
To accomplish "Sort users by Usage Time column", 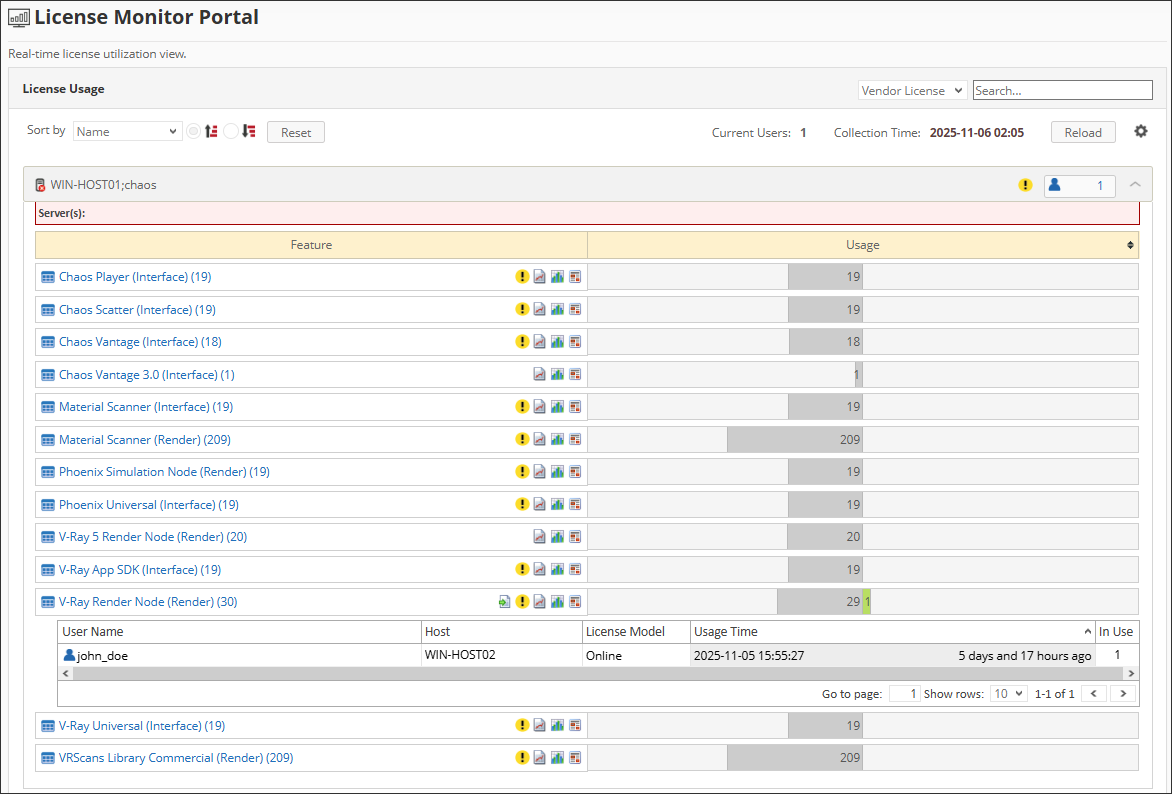I will click(888, 631).
